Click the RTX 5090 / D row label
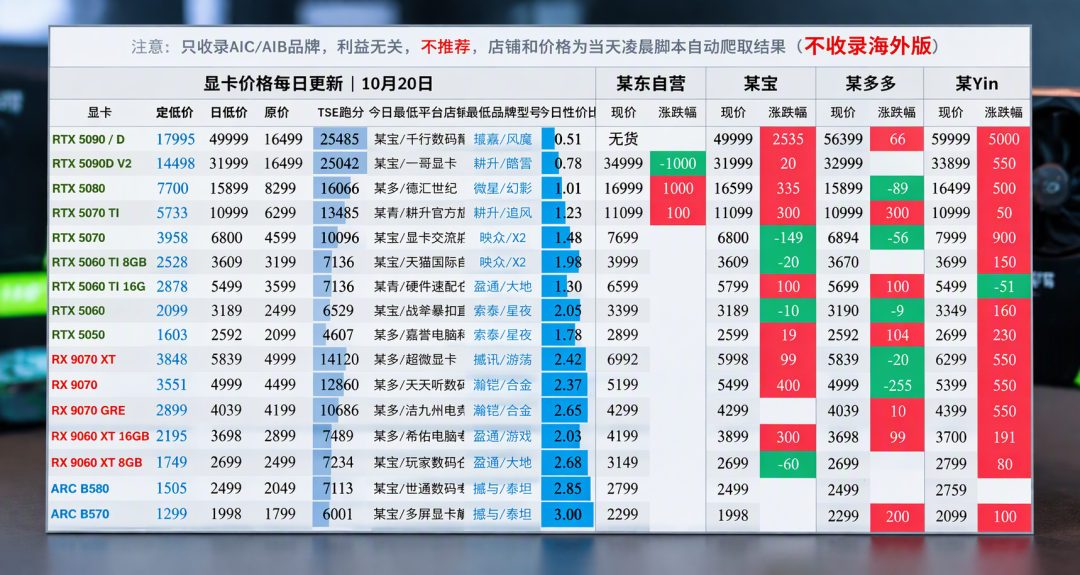Screen dimensions: 1080x575 (x=88, y=139)
